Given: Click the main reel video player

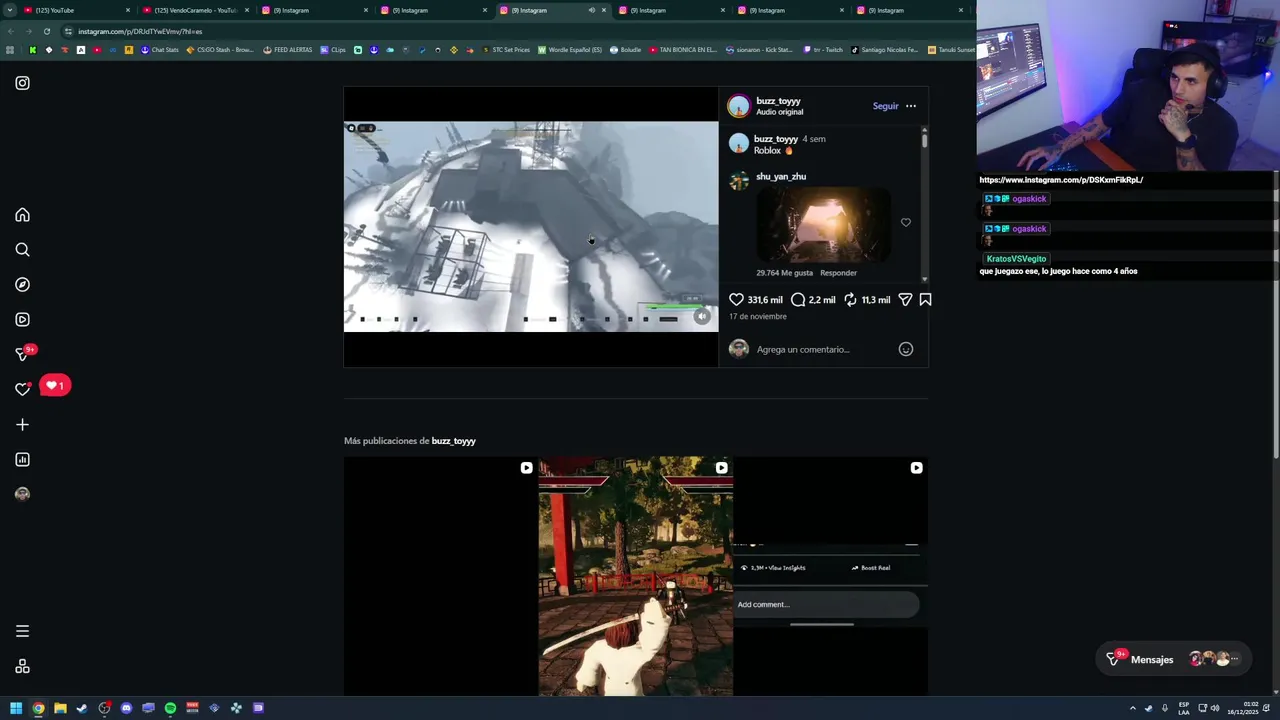Looking at the screenshot, I should click(x=531, y=226).
